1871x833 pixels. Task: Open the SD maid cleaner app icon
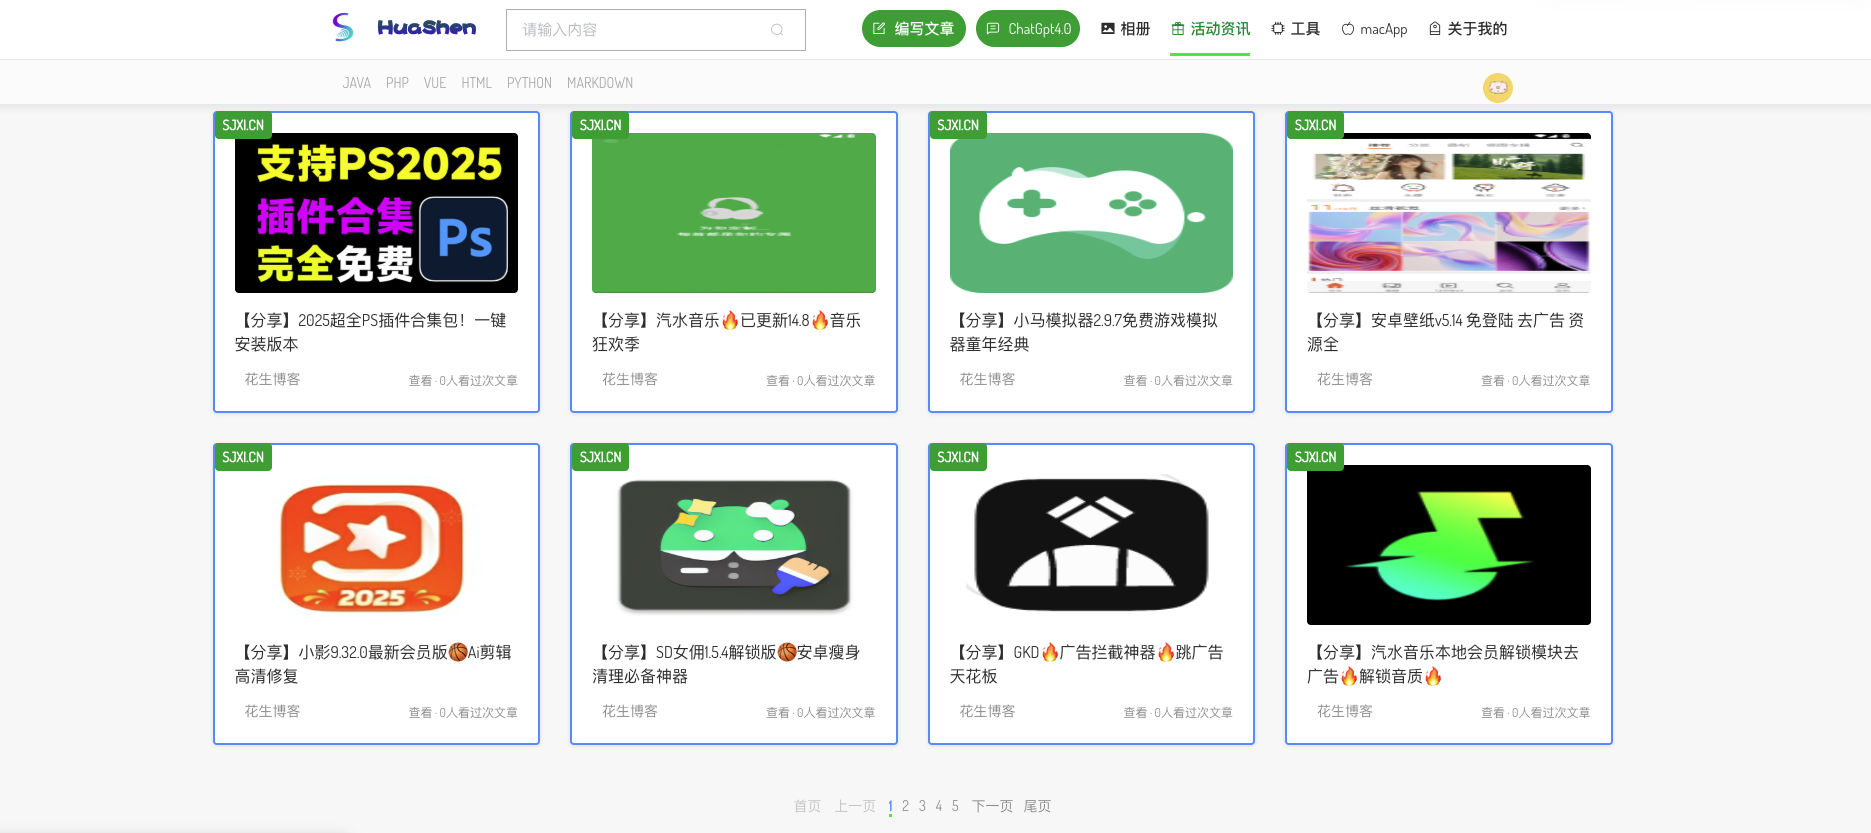734,546
